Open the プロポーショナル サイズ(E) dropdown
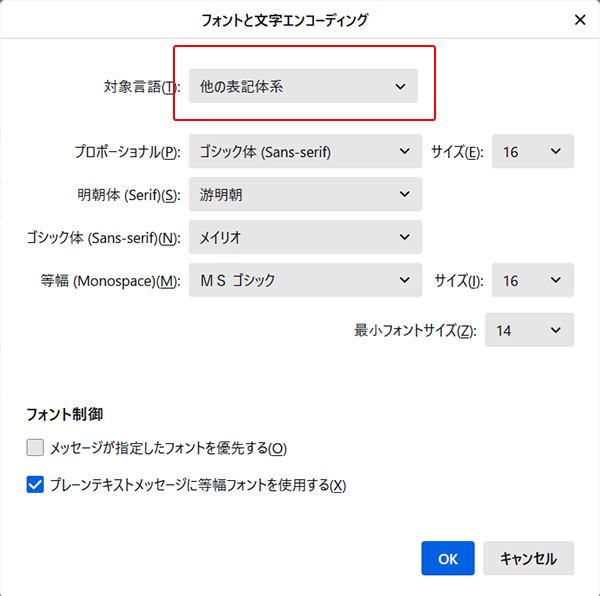Image resolution: width=600 pixels, height=596 pixels. [x=533, y=151]
